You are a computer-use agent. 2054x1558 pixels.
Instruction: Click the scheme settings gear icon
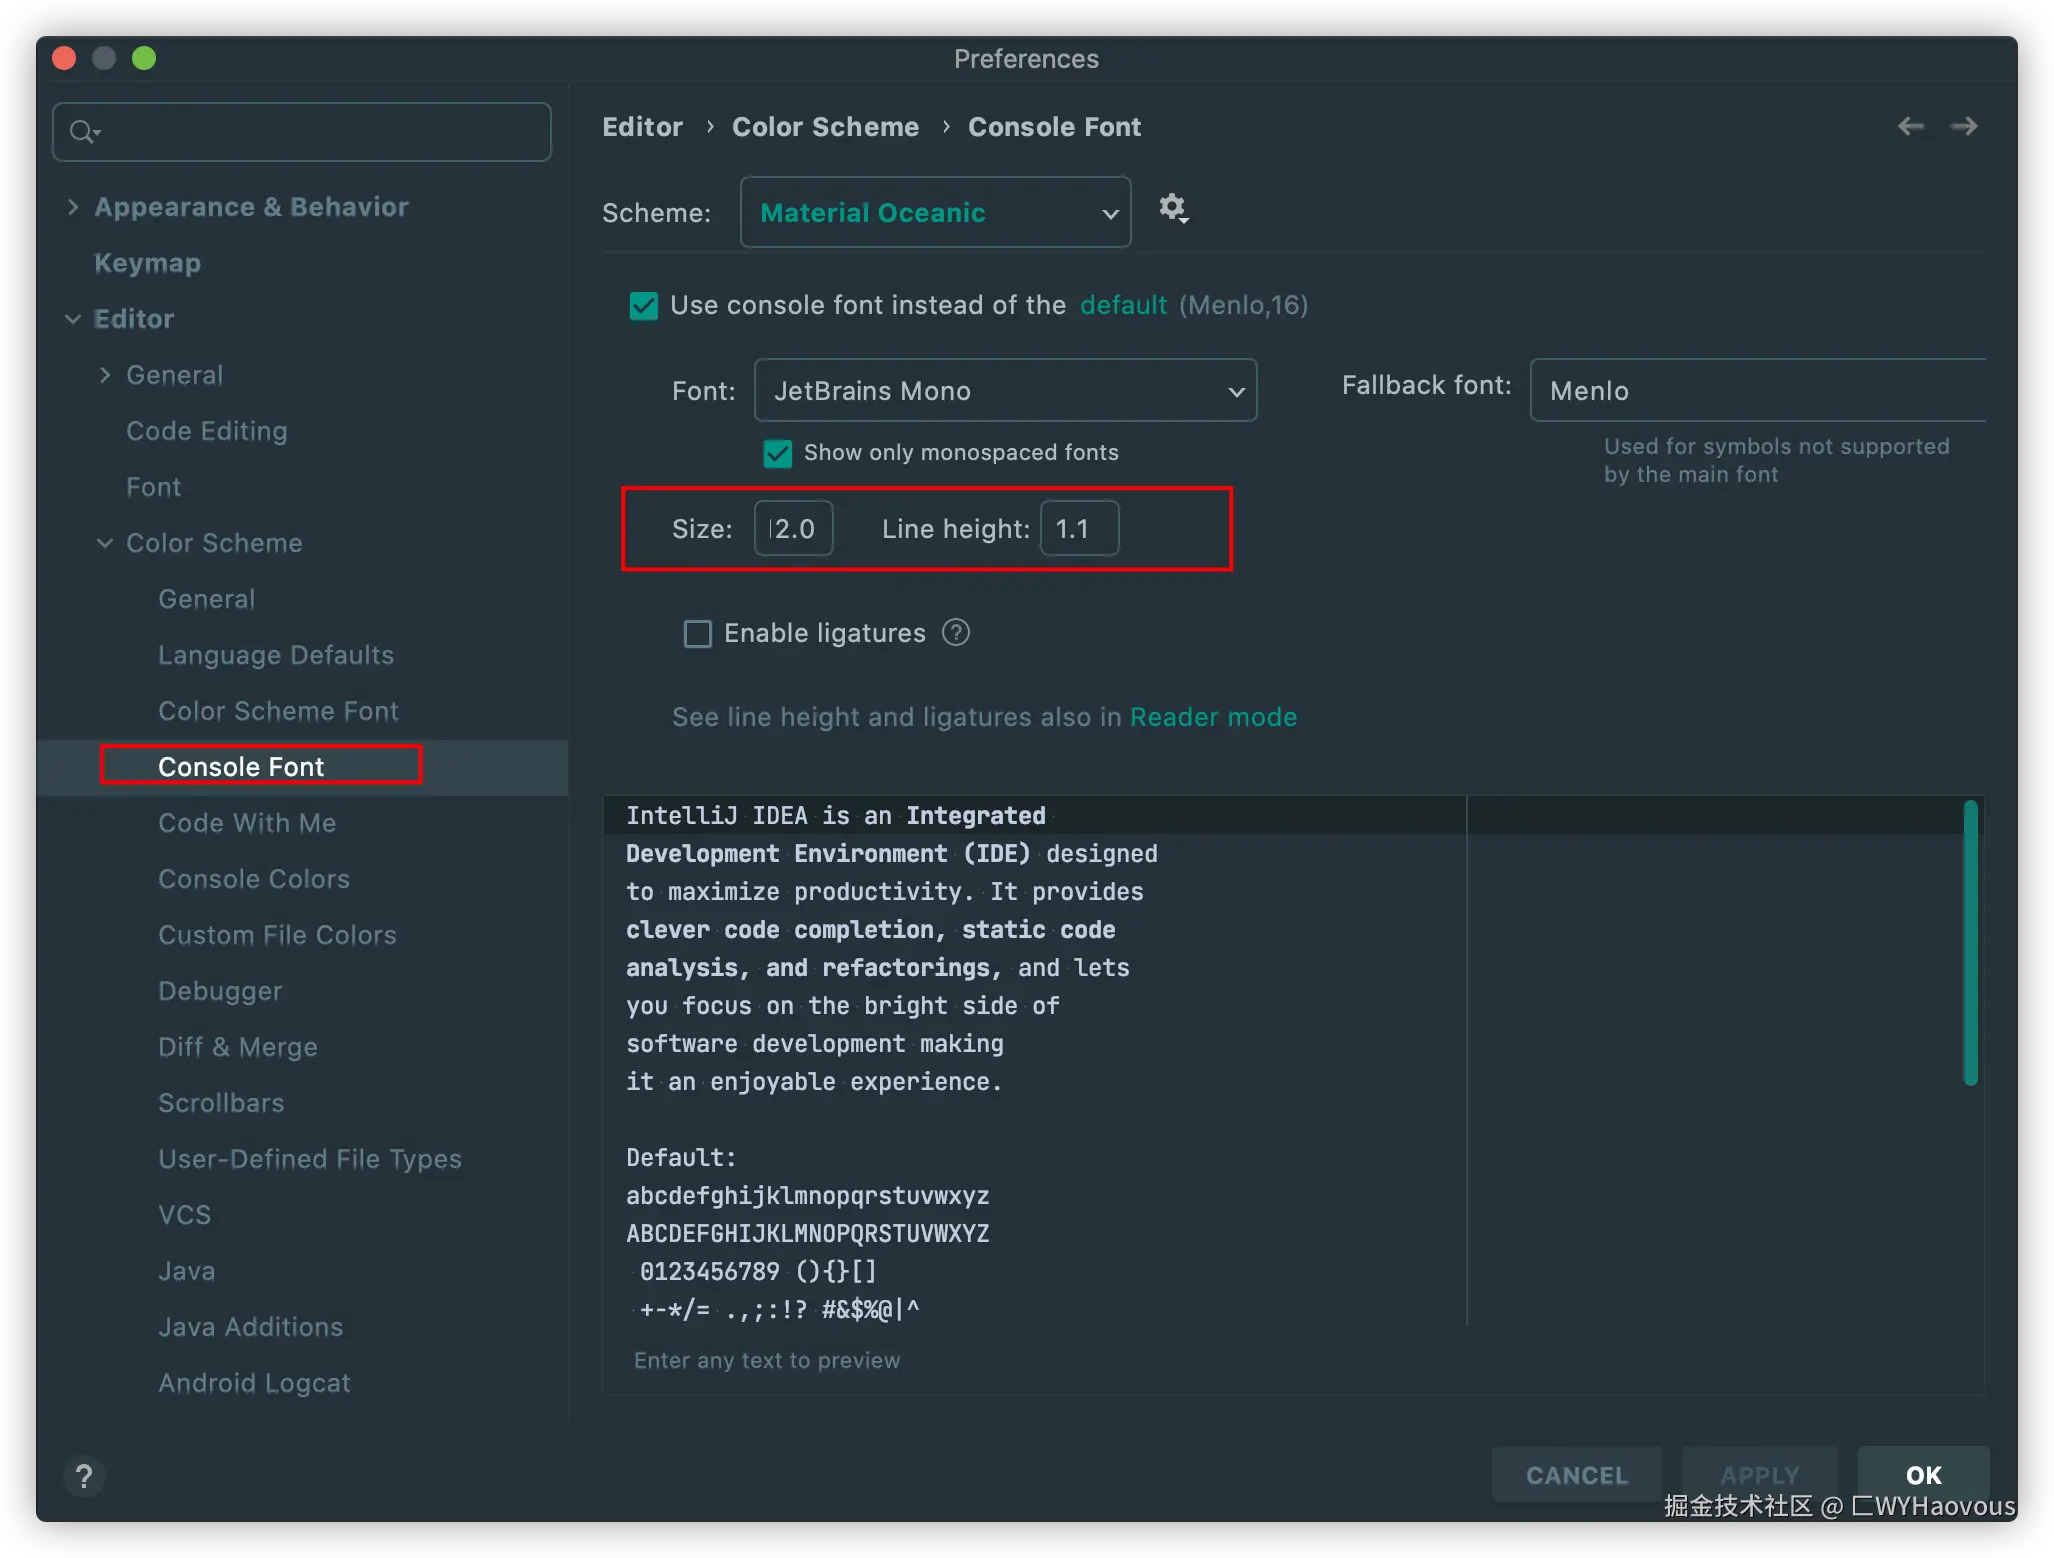(1172, 208)
